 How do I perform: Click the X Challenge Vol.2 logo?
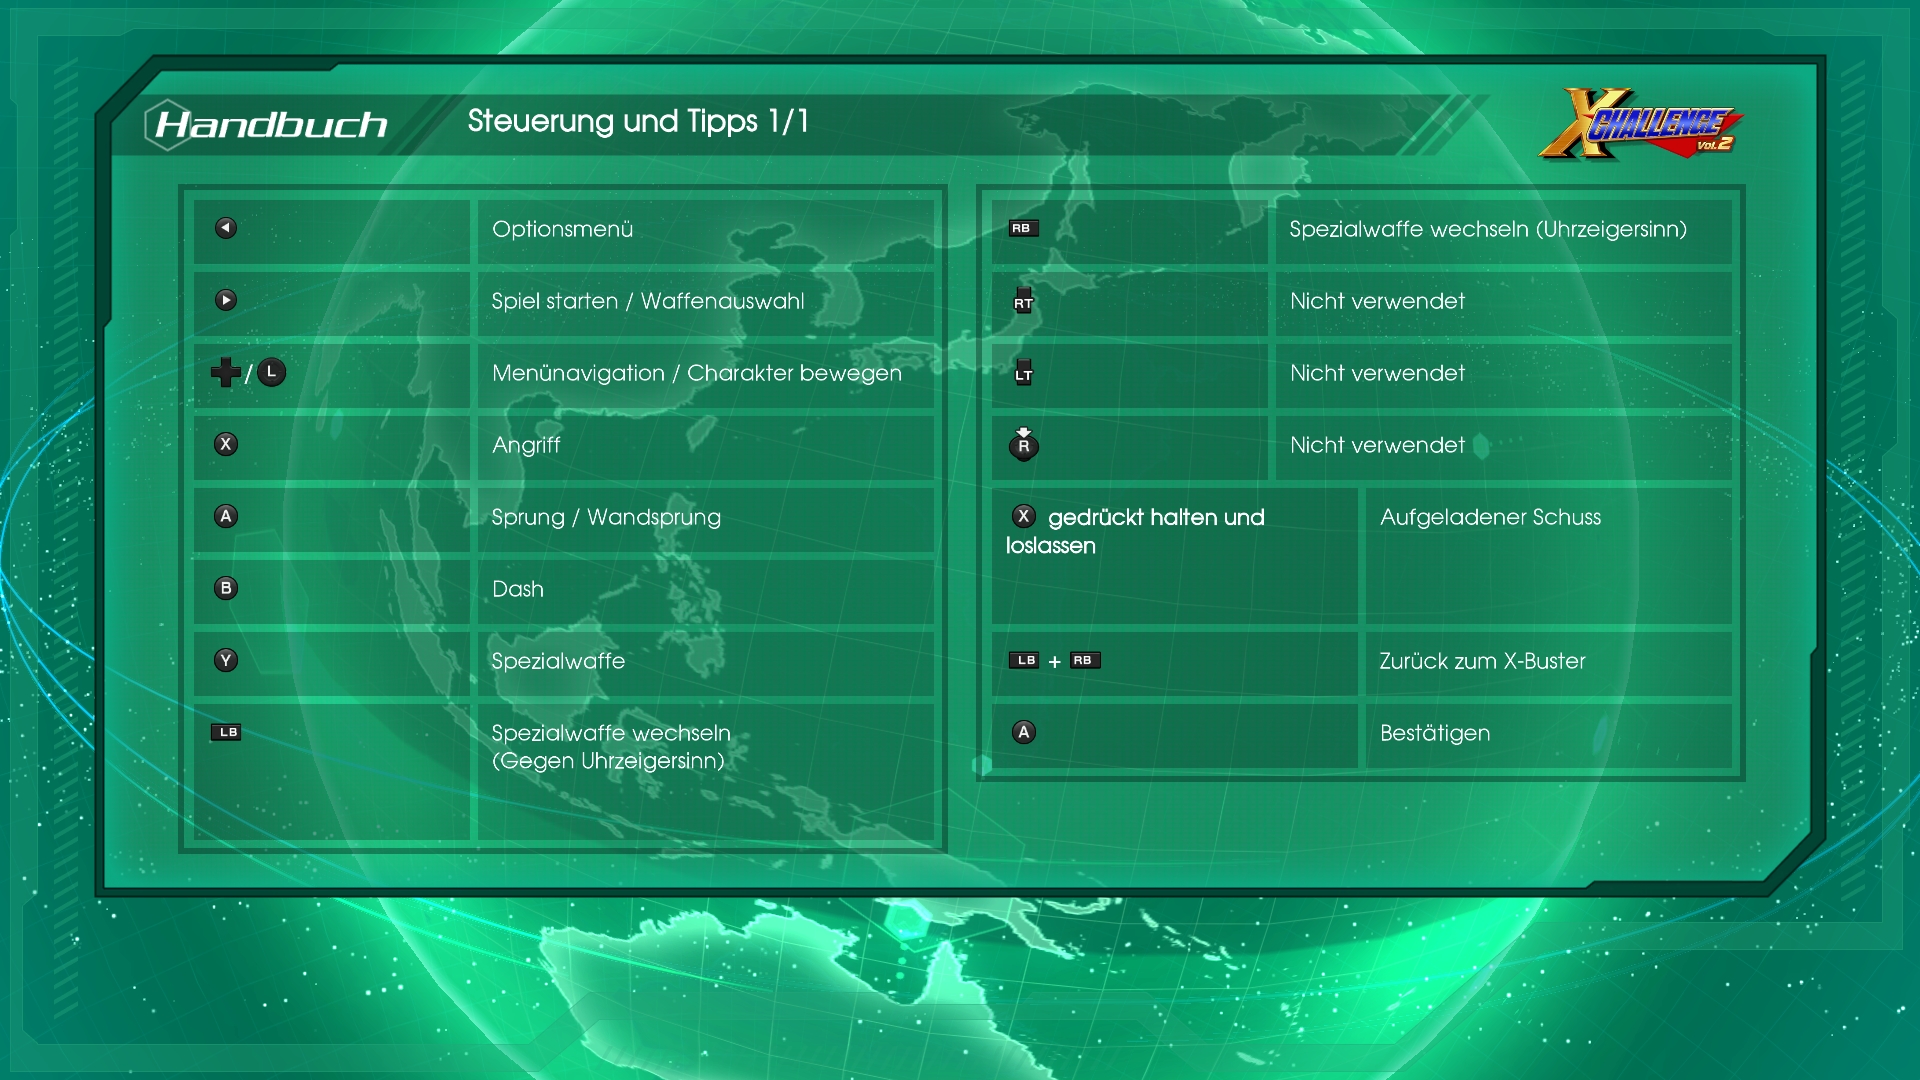pos(1640,125)
